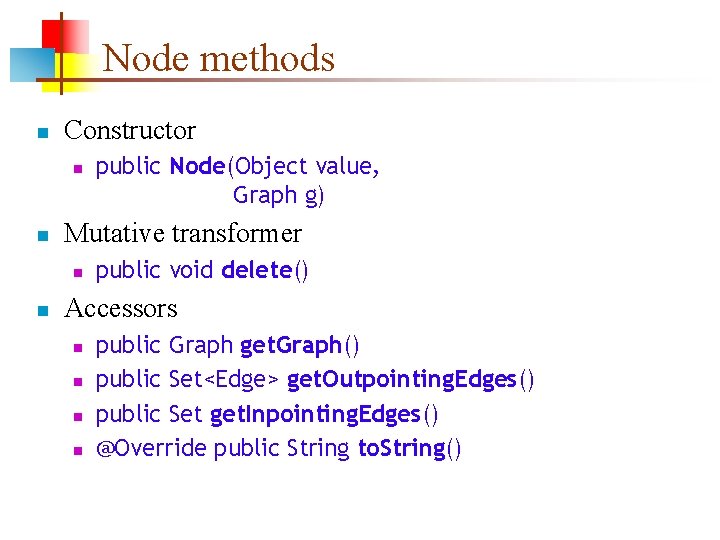Click the bold 'delete' method name
This screenshot has width=720, height=540.
pyautogui.click(x=257, y=270)
